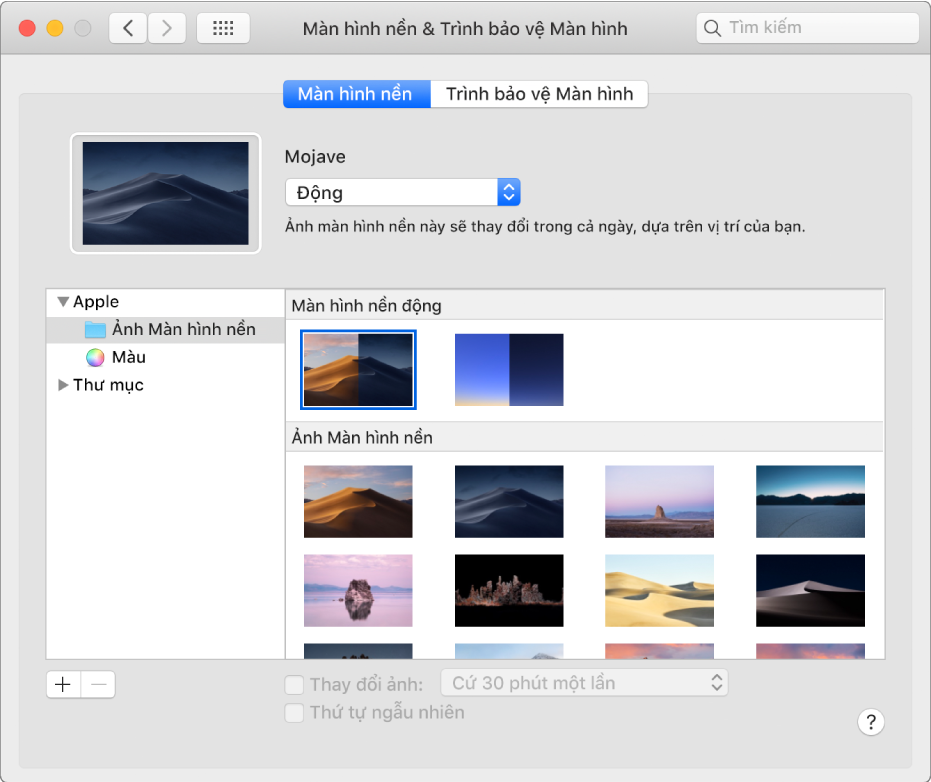
Task: Open the Động appearance dropdown
Action: tap(403, 192)
